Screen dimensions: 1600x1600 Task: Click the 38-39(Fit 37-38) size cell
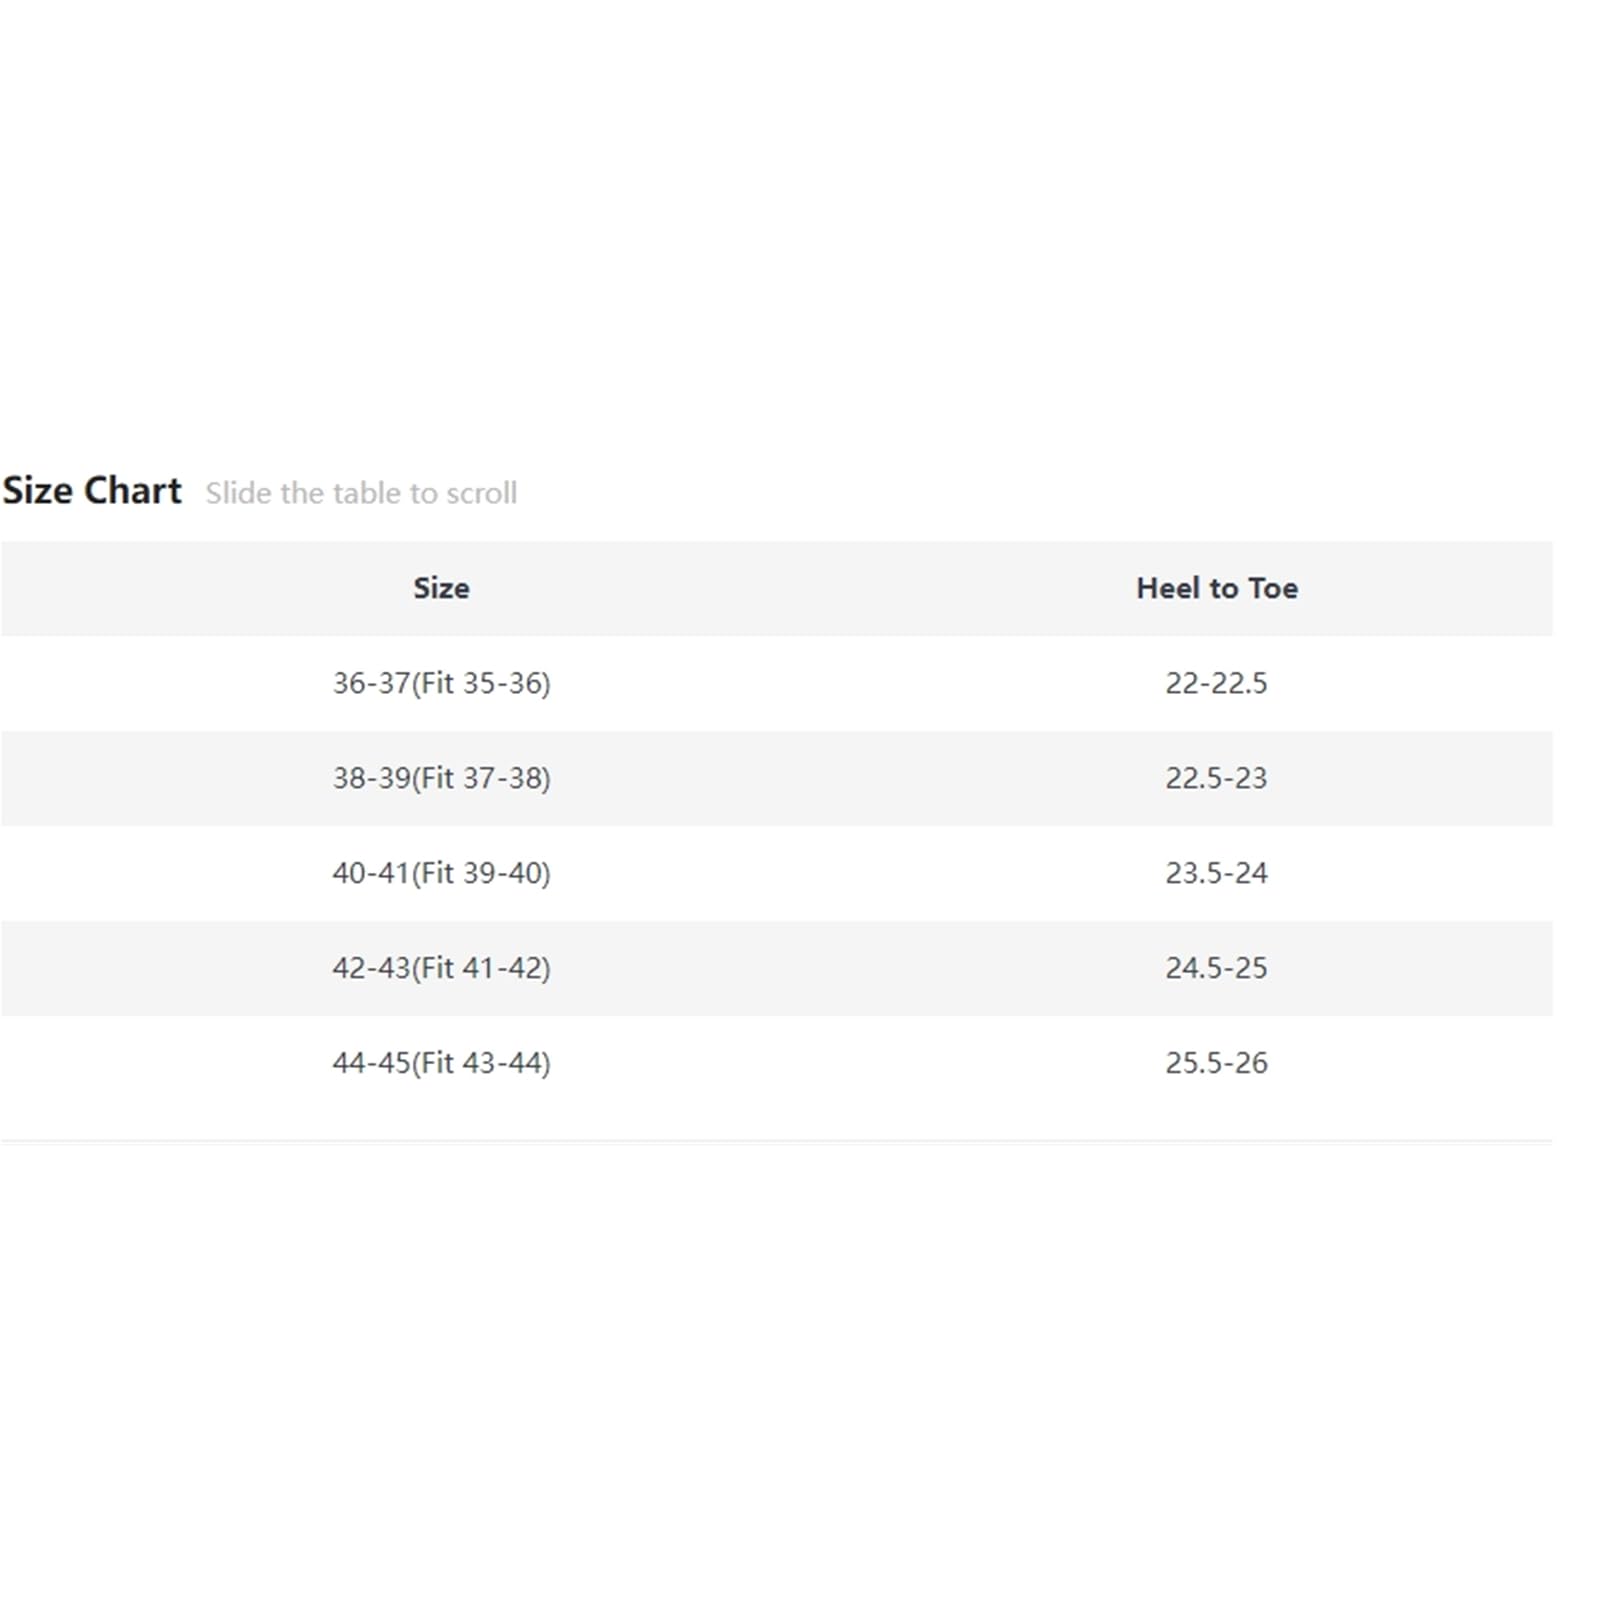pyautogui.click(x=441, y=778)
